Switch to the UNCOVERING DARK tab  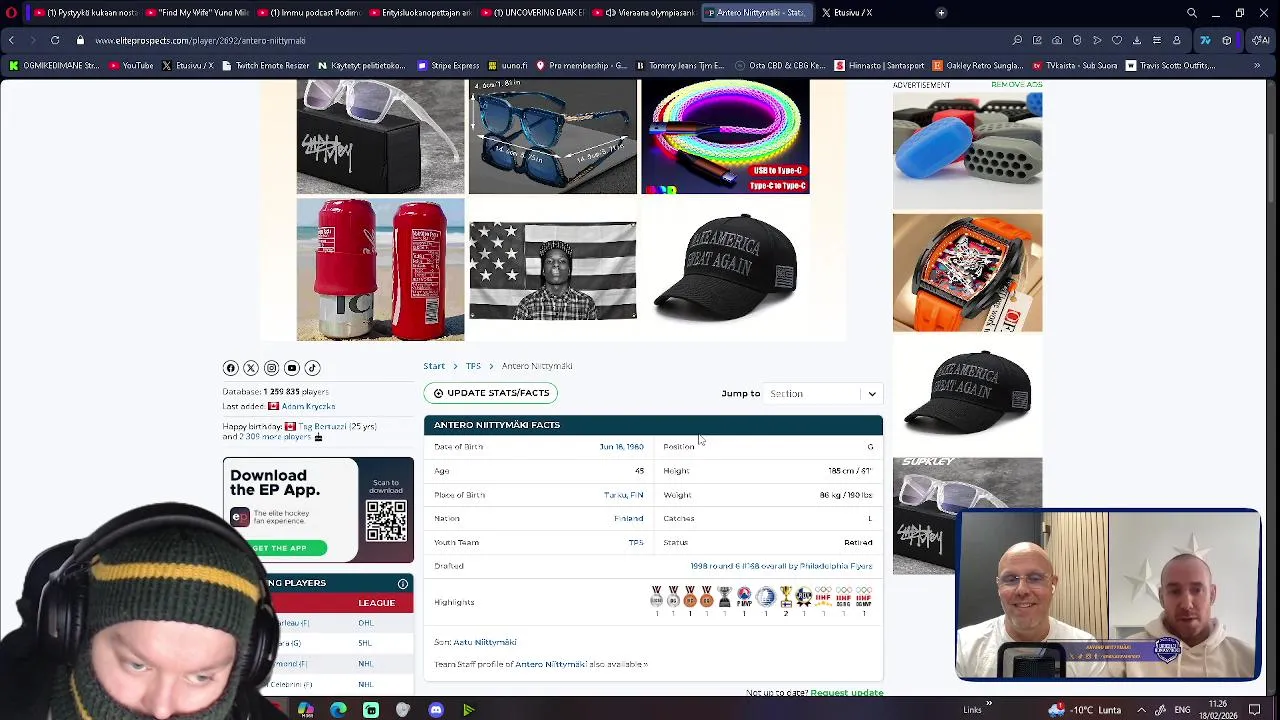[531, 13]
